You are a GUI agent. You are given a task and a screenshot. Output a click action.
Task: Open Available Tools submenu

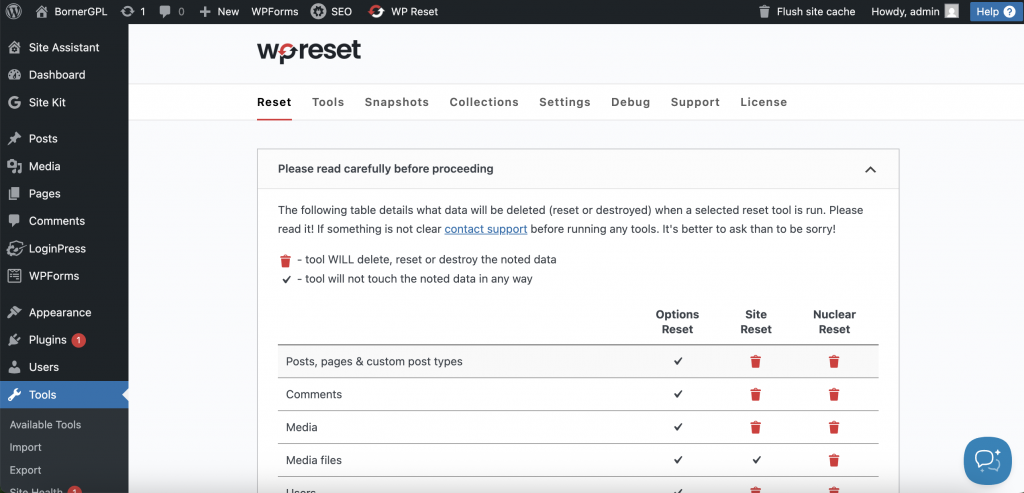click(45, 424)
